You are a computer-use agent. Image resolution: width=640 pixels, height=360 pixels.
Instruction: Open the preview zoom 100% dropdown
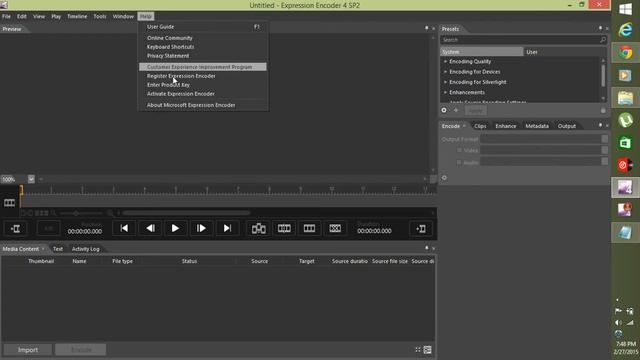(31, 179)
